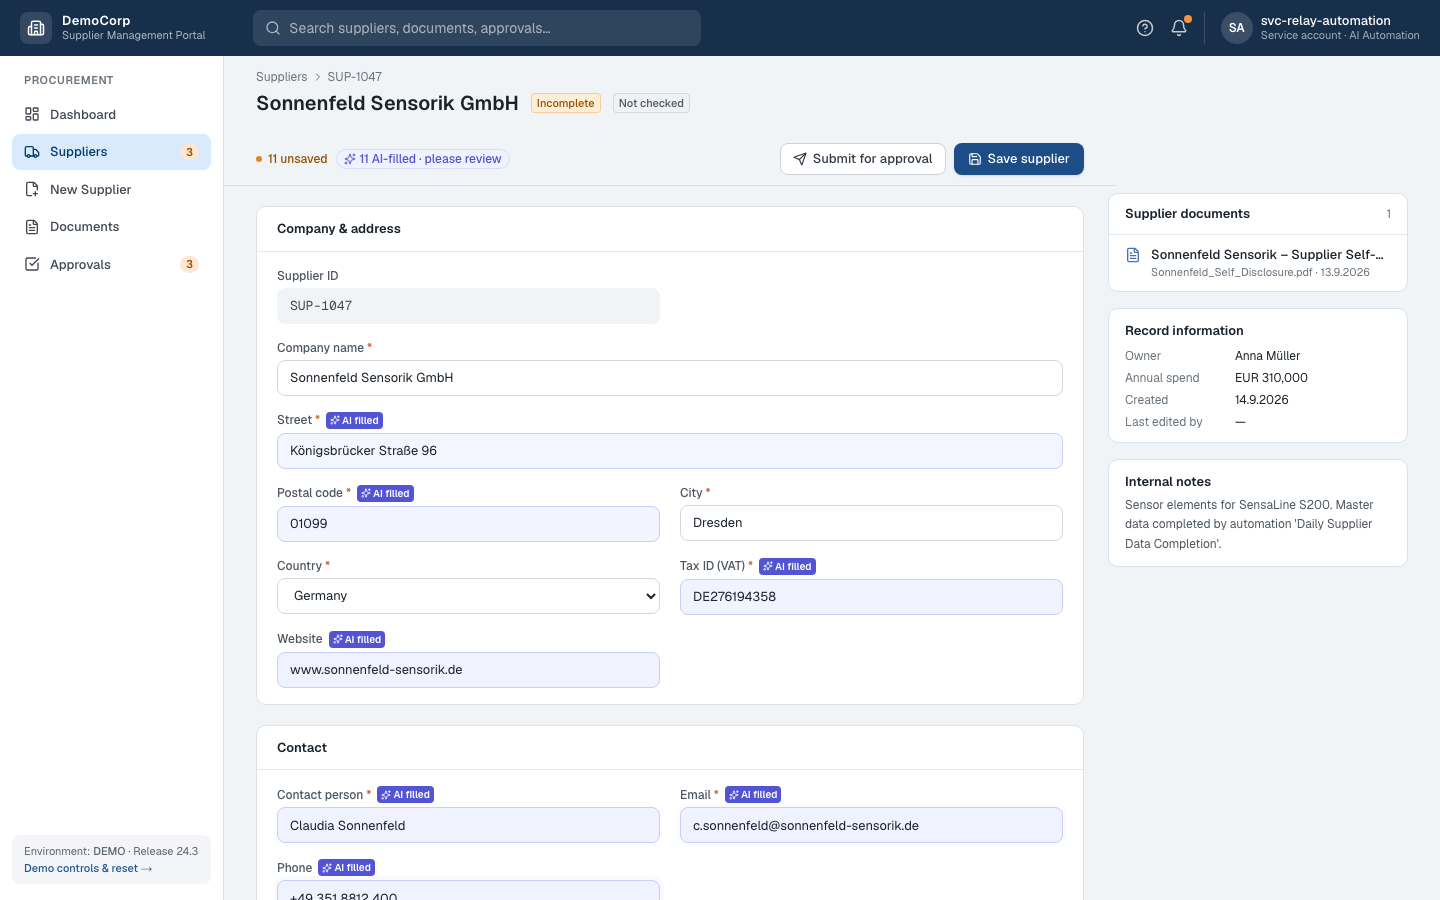The height and width of the screenshot is (900, 1440).
Task: Focus the search suppliers input field
Action: click(x=477, y=28)
